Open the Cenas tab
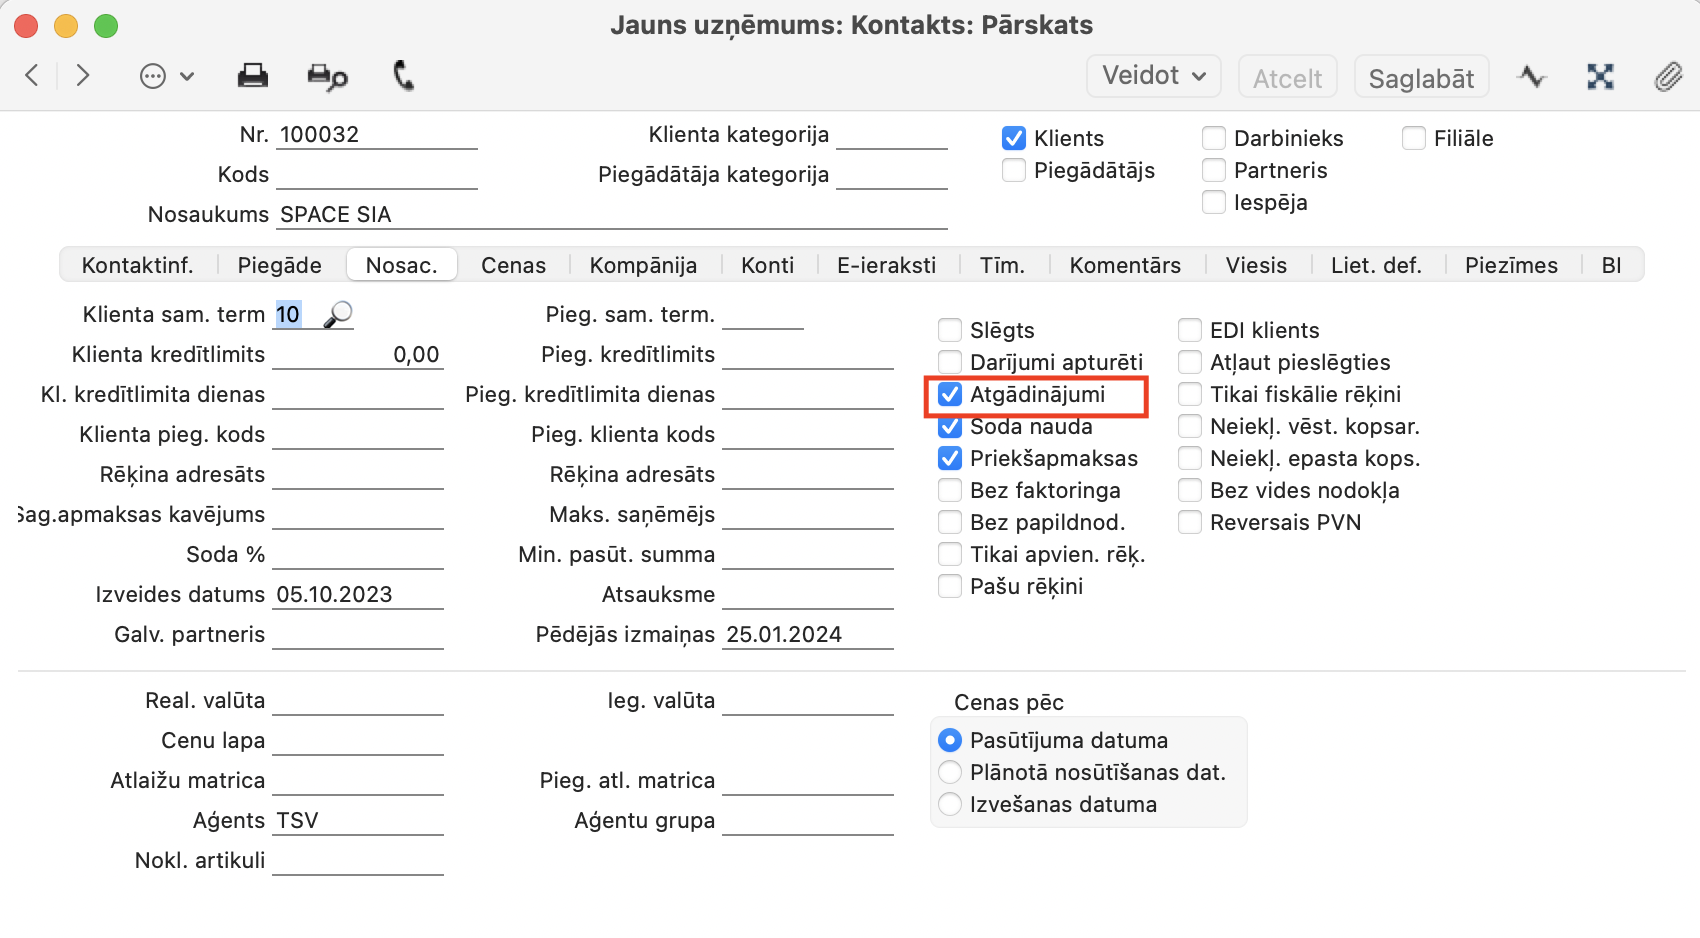The width and height of the screenshot is (1700, 938). [513, 265]
